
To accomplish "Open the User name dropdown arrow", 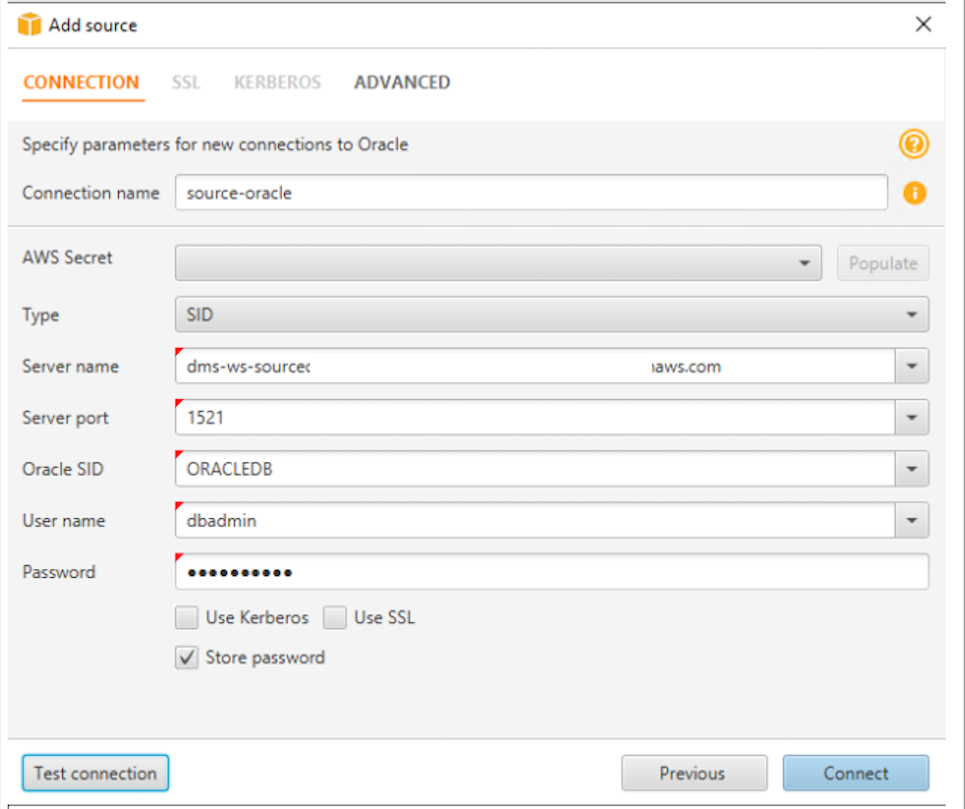I will (911, 521).
